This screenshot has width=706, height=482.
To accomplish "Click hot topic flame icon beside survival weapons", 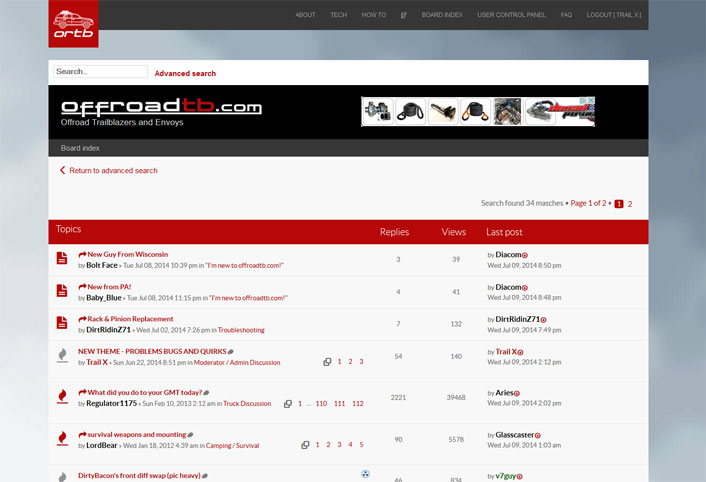I will [x=62, y=439].
